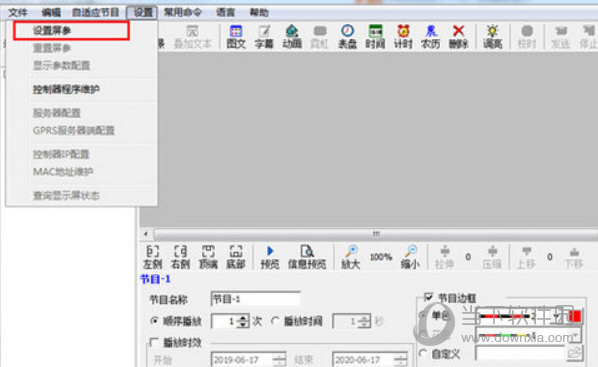Click the 霓虹 neon toolbar icon
The image size is (598, 367).
pyautogui.click(x=320, y=37)
